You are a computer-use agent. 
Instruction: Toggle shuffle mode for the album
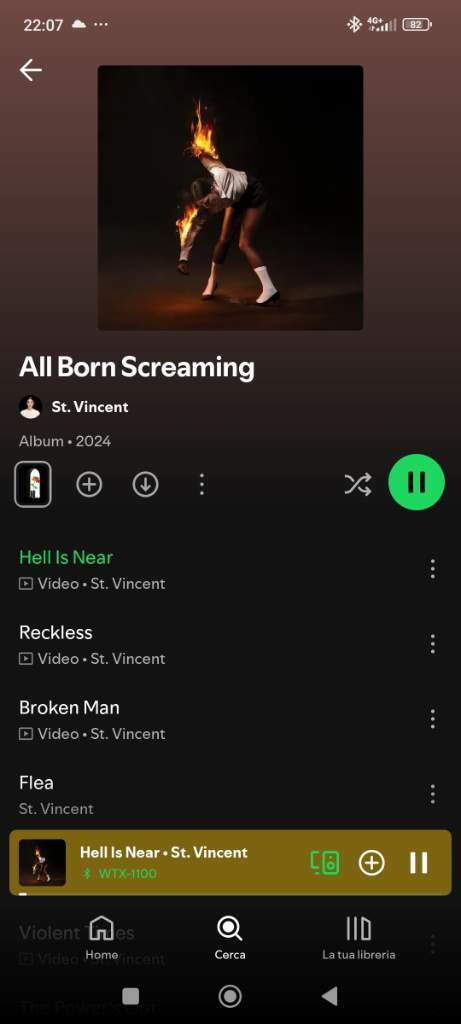coord(358,484)
